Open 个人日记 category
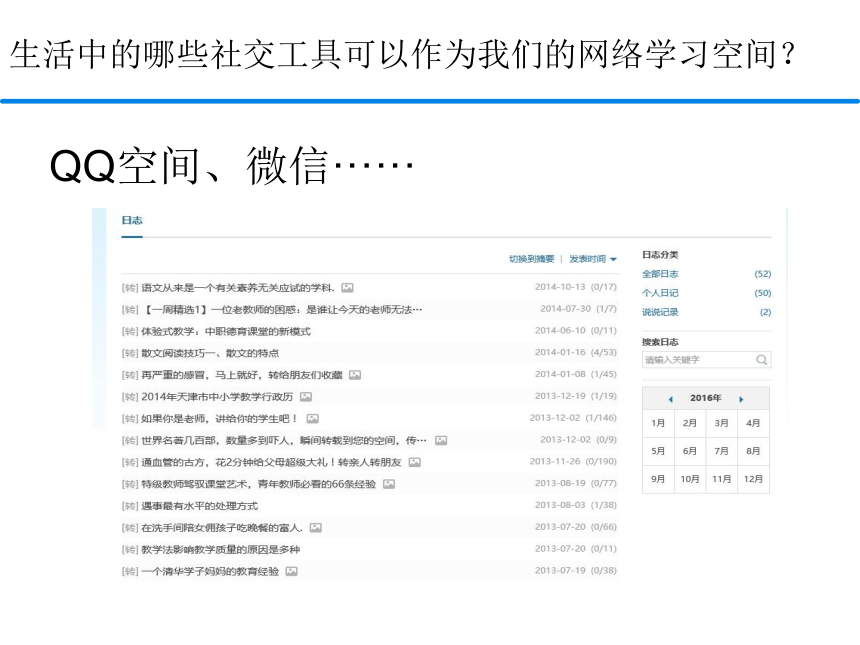The width and height of the screenshot is (860, 645). tap(660, 293)
